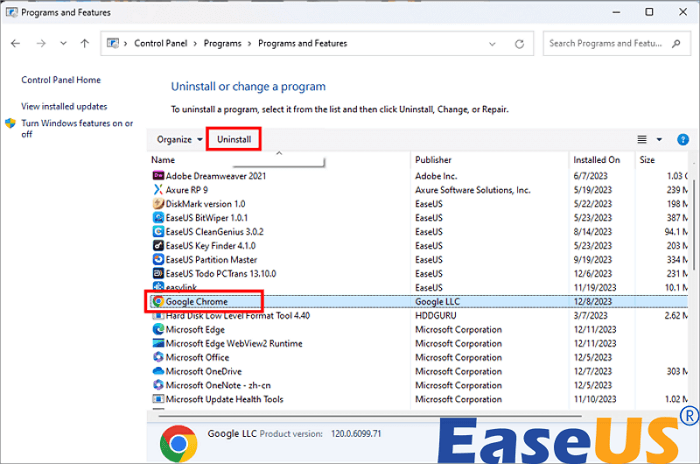The height and width of the screenshot is (464, 700).
Task: Minimize the Programs and Features window
Action: click(x=617, y=12)
